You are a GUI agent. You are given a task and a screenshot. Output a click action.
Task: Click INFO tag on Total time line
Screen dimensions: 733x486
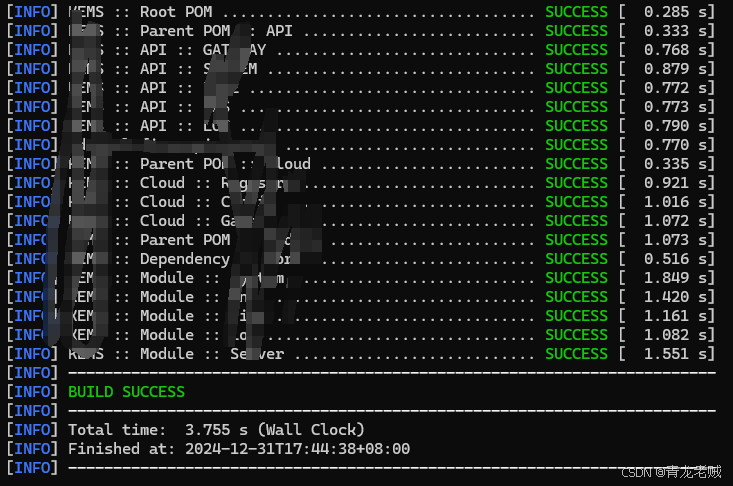coord(31,430)
